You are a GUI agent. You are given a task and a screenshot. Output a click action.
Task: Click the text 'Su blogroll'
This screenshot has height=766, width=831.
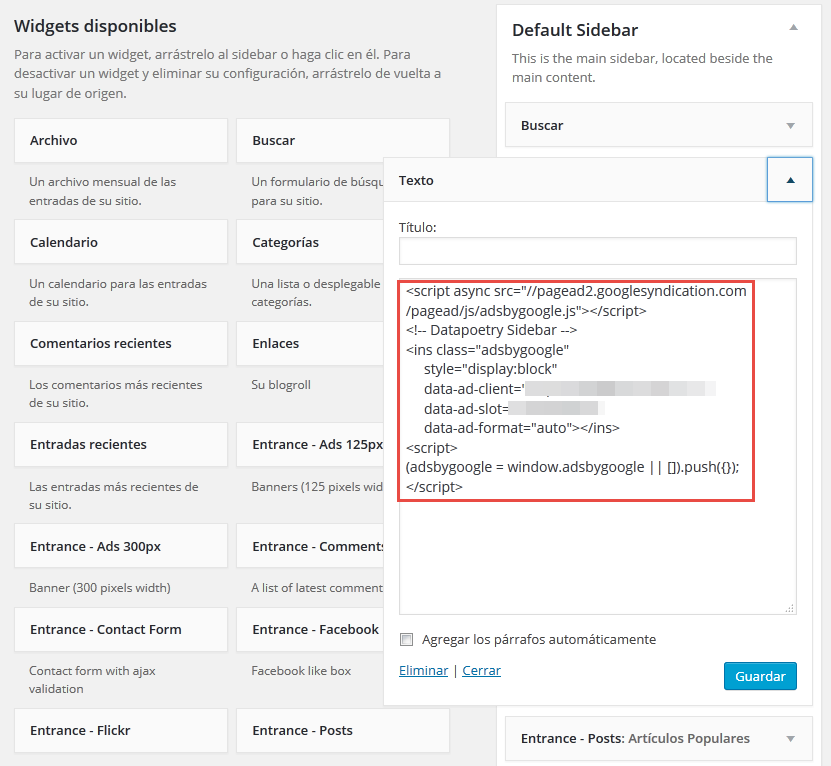(x=281, y=385)
